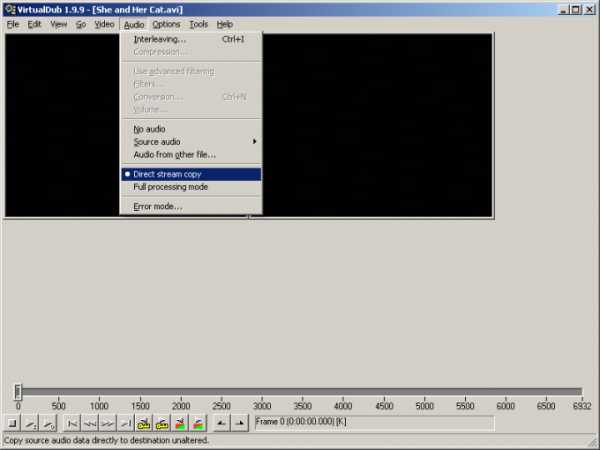Close the open Audio menu
Viewport: 600px width, 450px height.
tap(134, 25)
